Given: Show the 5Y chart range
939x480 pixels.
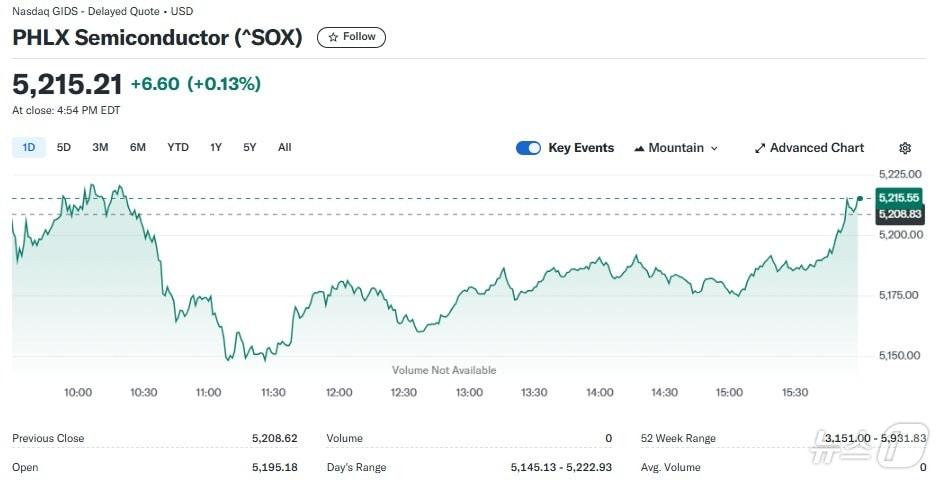Looking at the screenshot, I should pyautogui.click(x=250, y=147).
